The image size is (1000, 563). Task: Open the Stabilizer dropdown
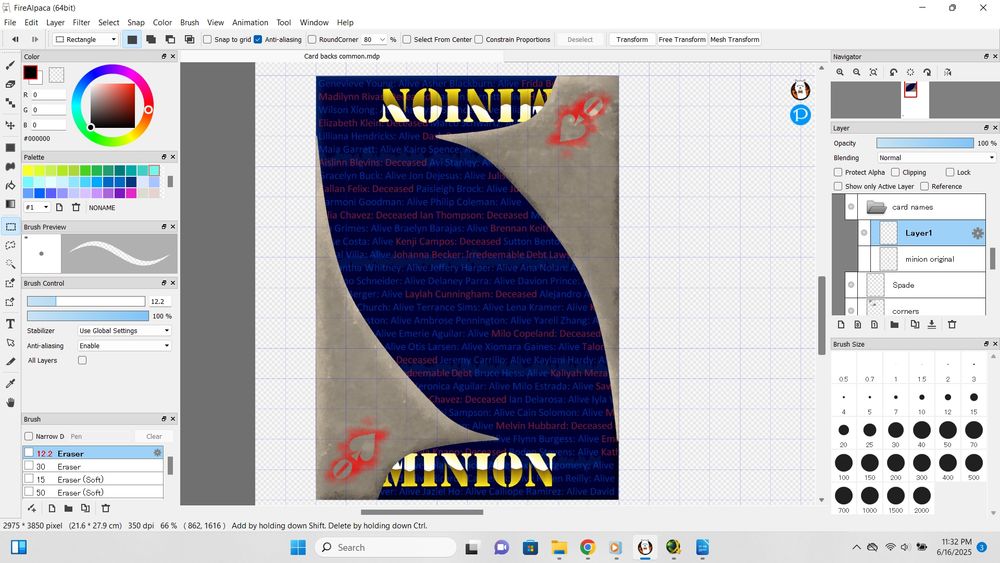124,330
